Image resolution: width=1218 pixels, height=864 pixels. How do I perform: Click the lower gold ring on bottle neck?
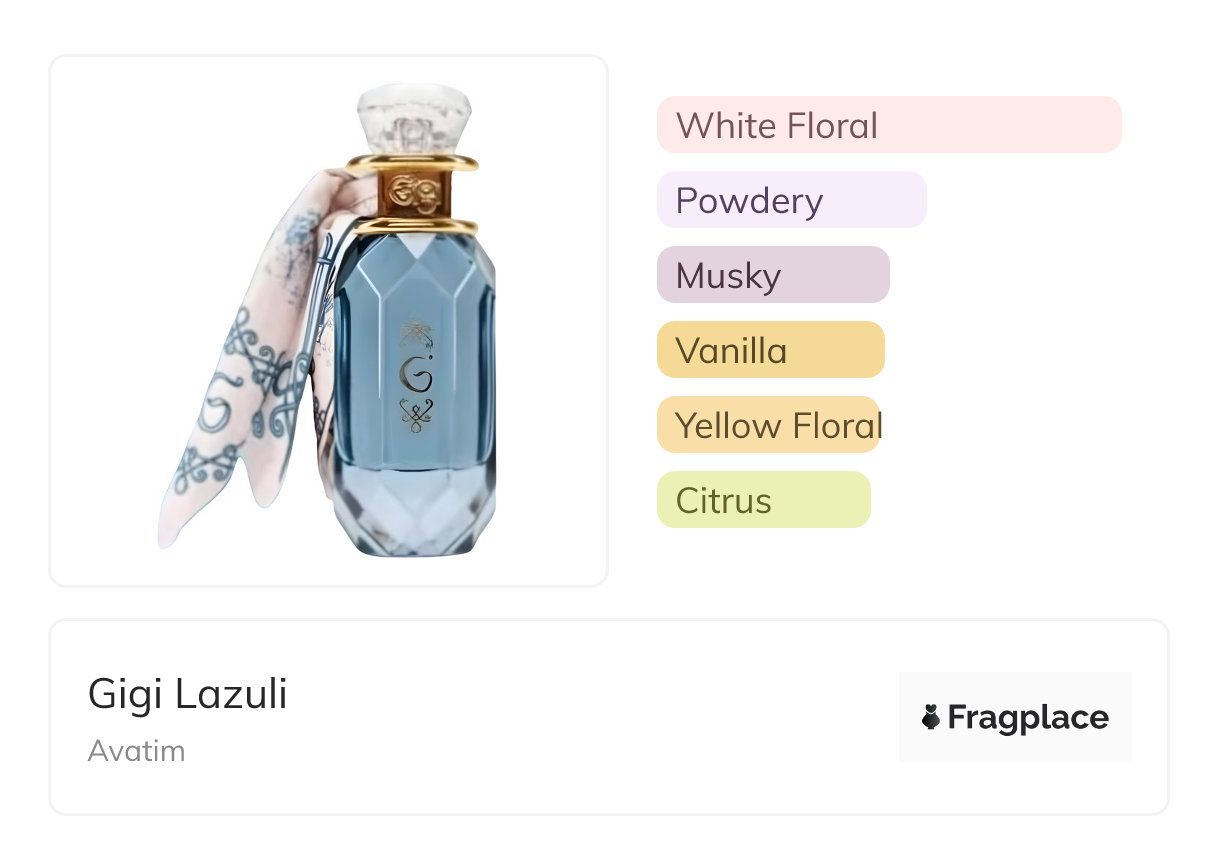coord(414,225)
